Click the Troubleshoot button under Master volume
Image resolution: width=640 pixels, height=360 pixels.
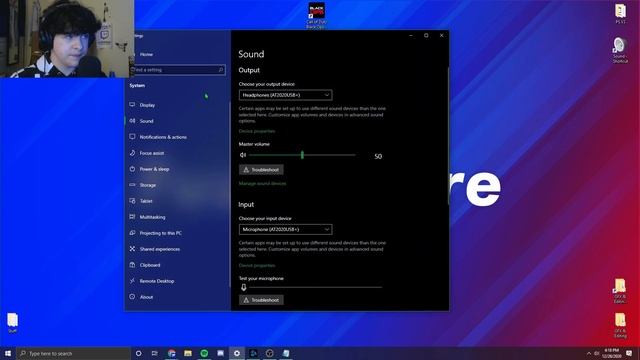[x=261, y=170]
